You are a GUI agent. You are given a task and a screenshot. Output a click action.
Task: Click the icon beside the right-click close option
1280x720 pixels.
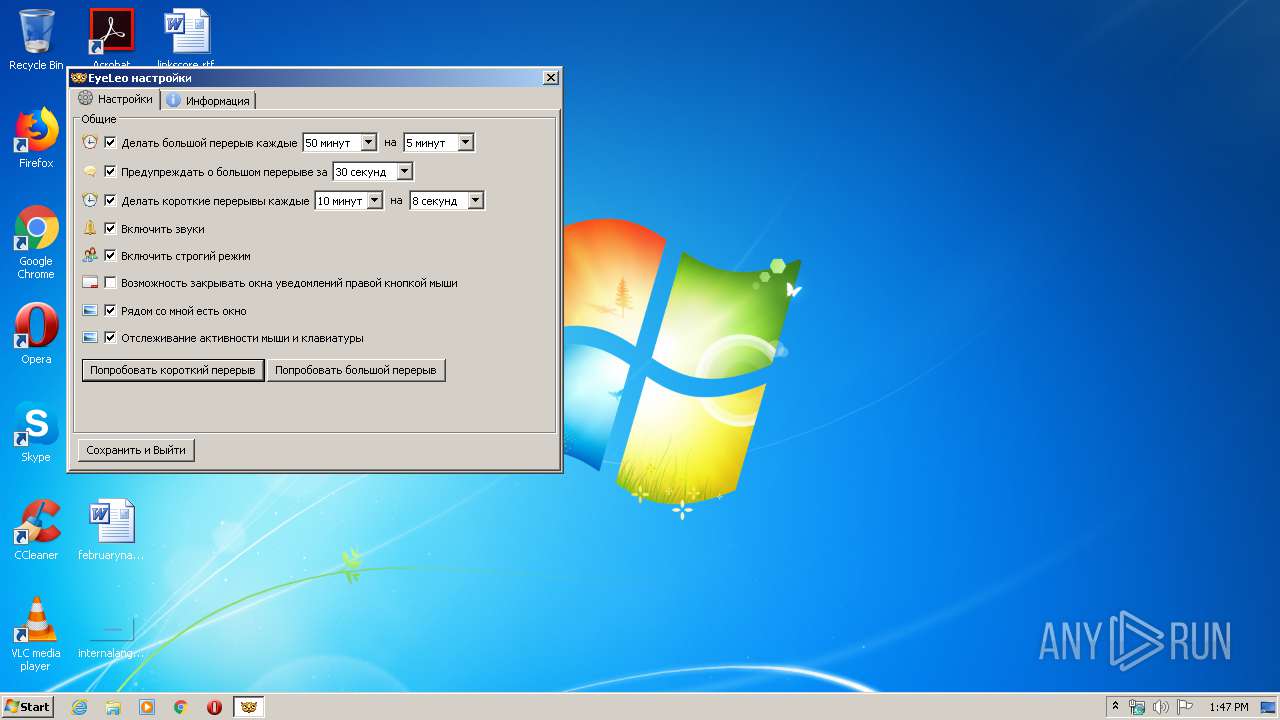click(90, 283)
